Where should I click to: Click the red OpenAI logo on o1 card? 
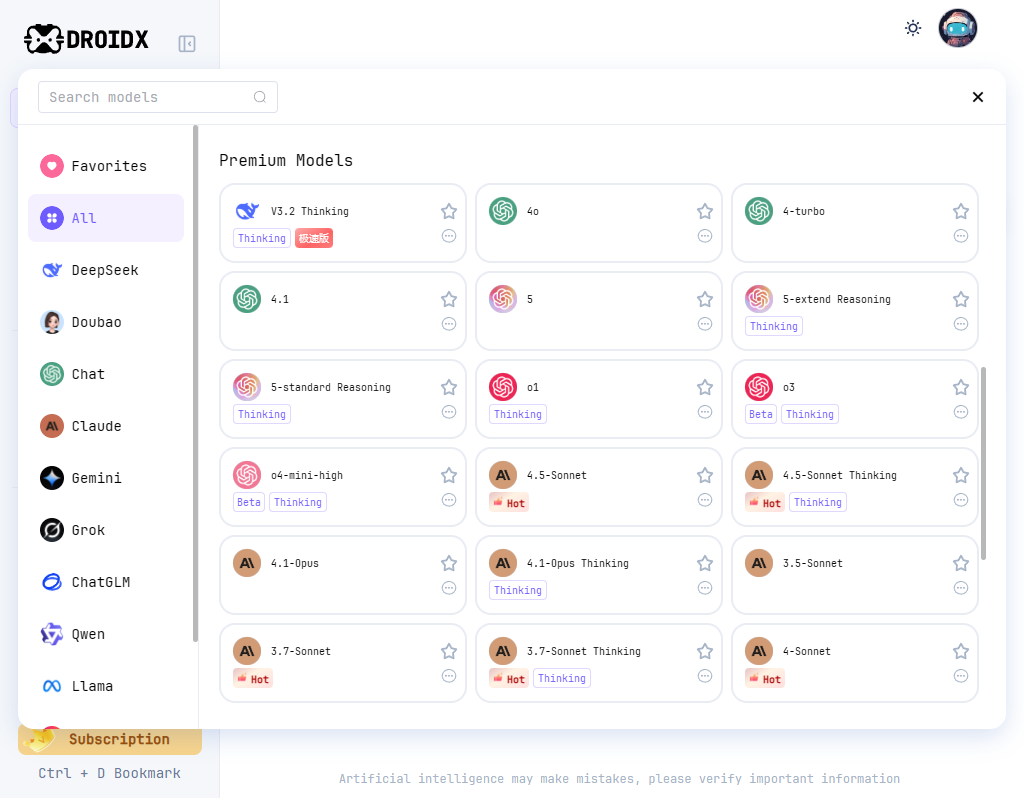[503, 387]
